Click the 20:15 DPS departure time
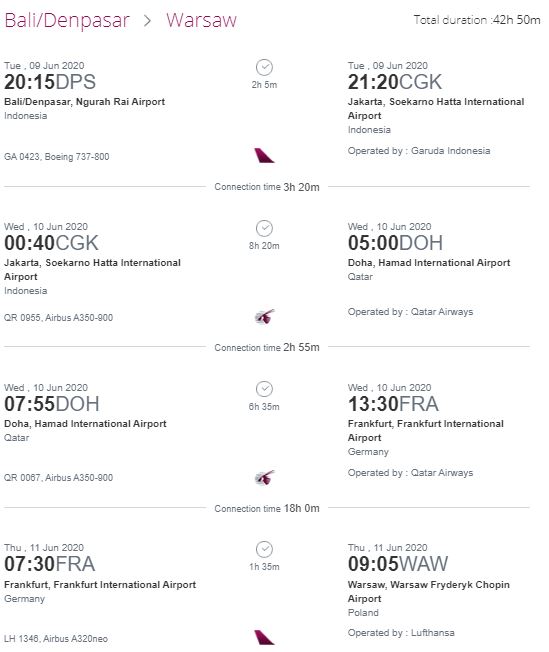 pyautogui.click(x=50, y=82)
